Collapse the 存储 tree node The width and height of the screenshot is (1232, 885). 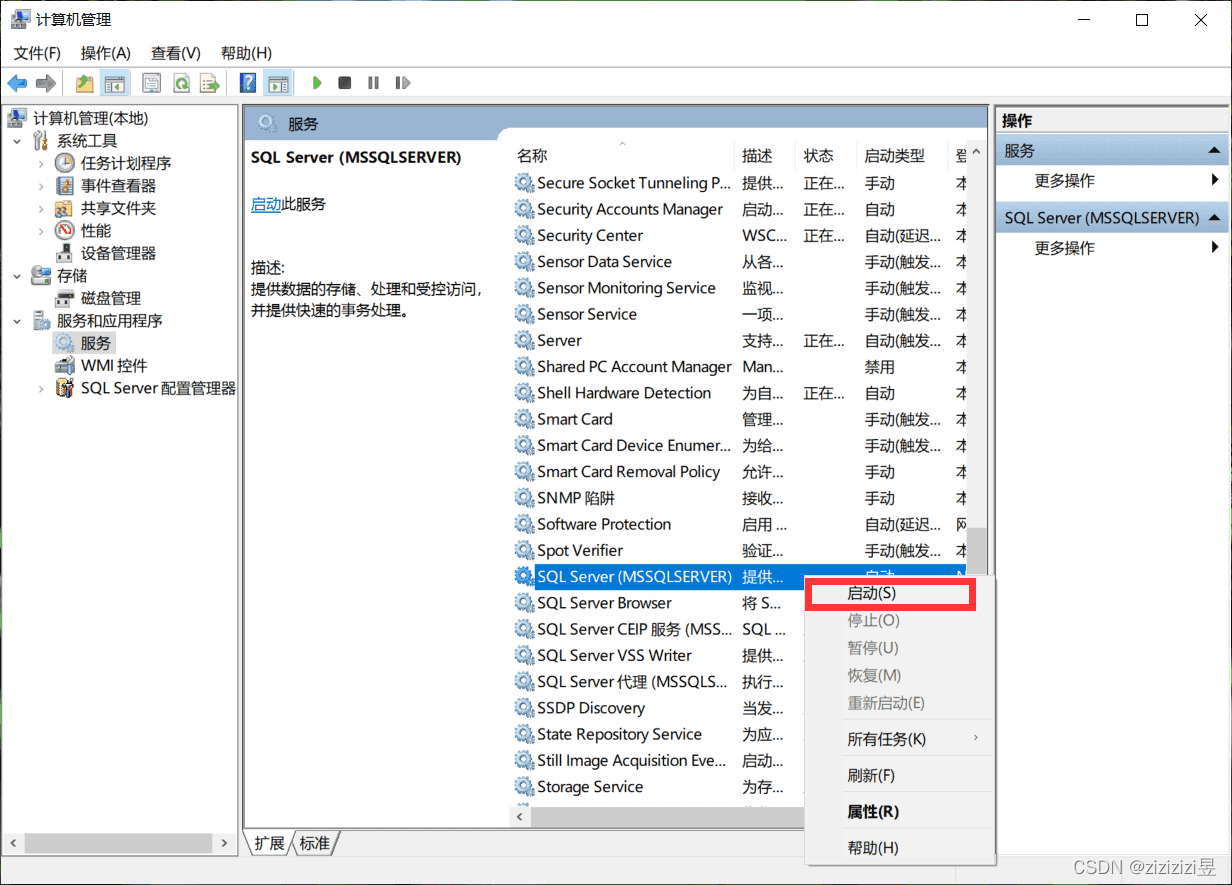tap(17, 276)
